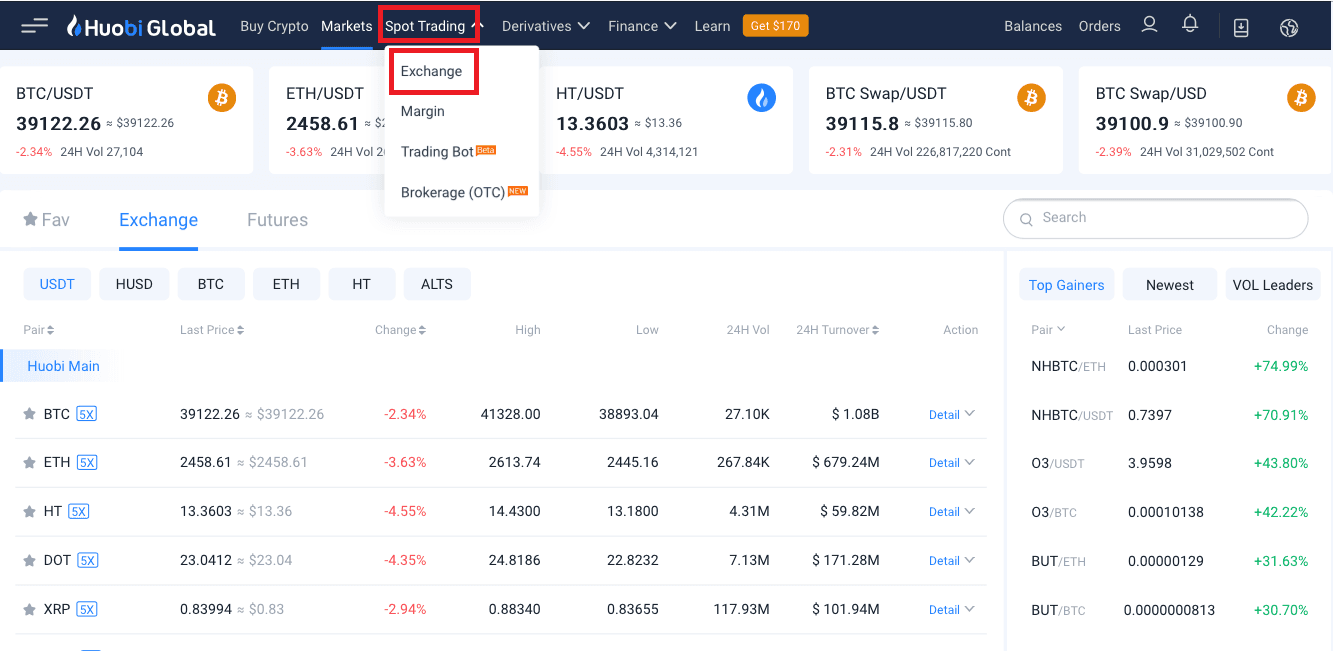Expand the Spot Trading dropdown
The height and width of the screenshot is (651, 1333).
coord(433,26)
